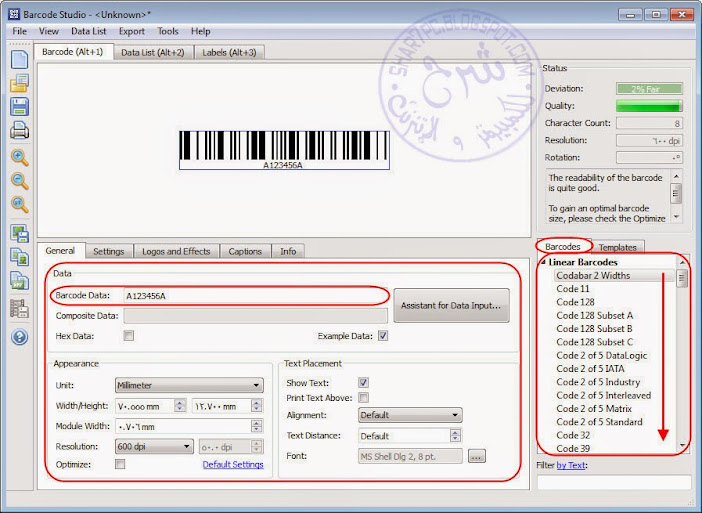Open the Info tab
Viewport: 702px width, 513px height.
tap(288, 252)
